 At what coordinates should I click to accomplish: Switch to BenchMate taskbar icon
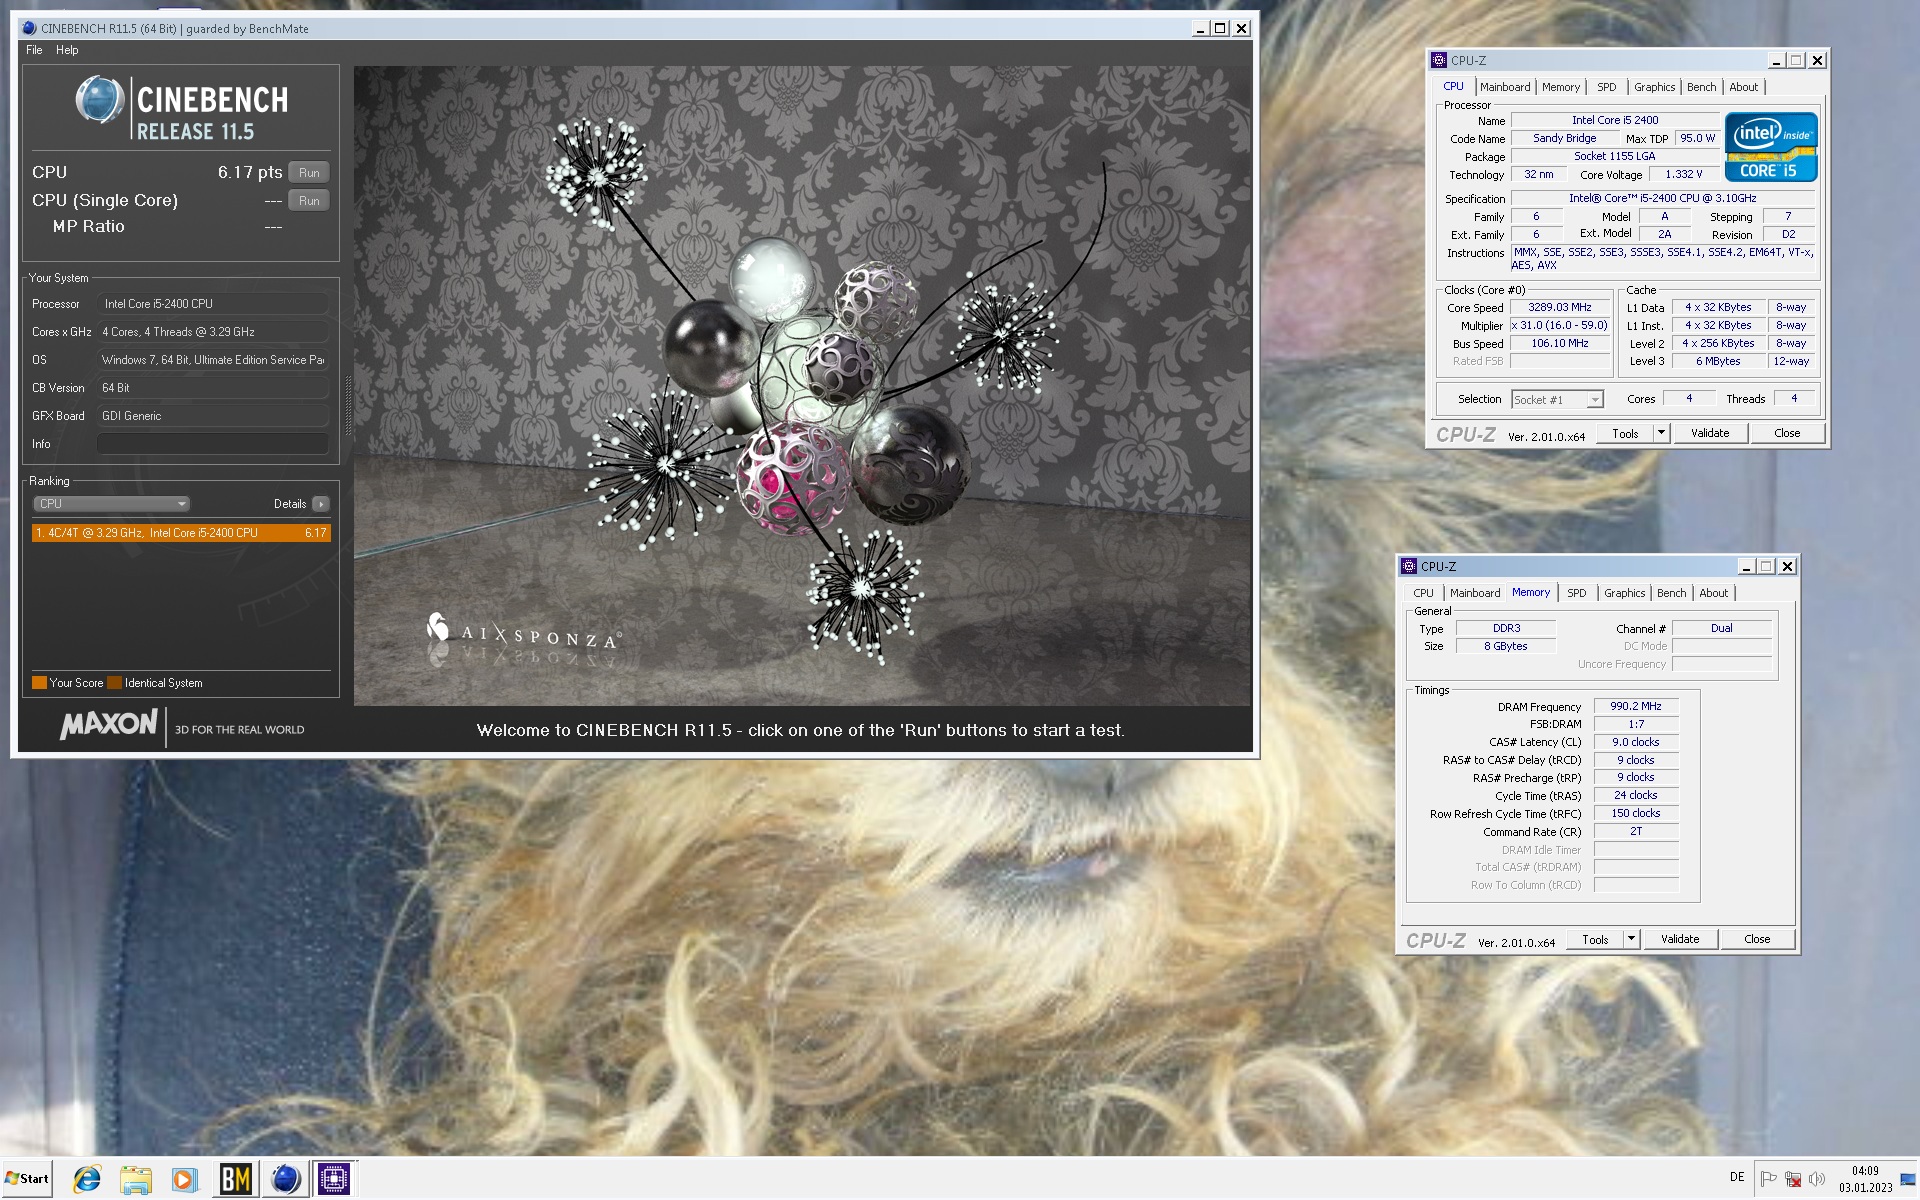(x=236, y=1179)
